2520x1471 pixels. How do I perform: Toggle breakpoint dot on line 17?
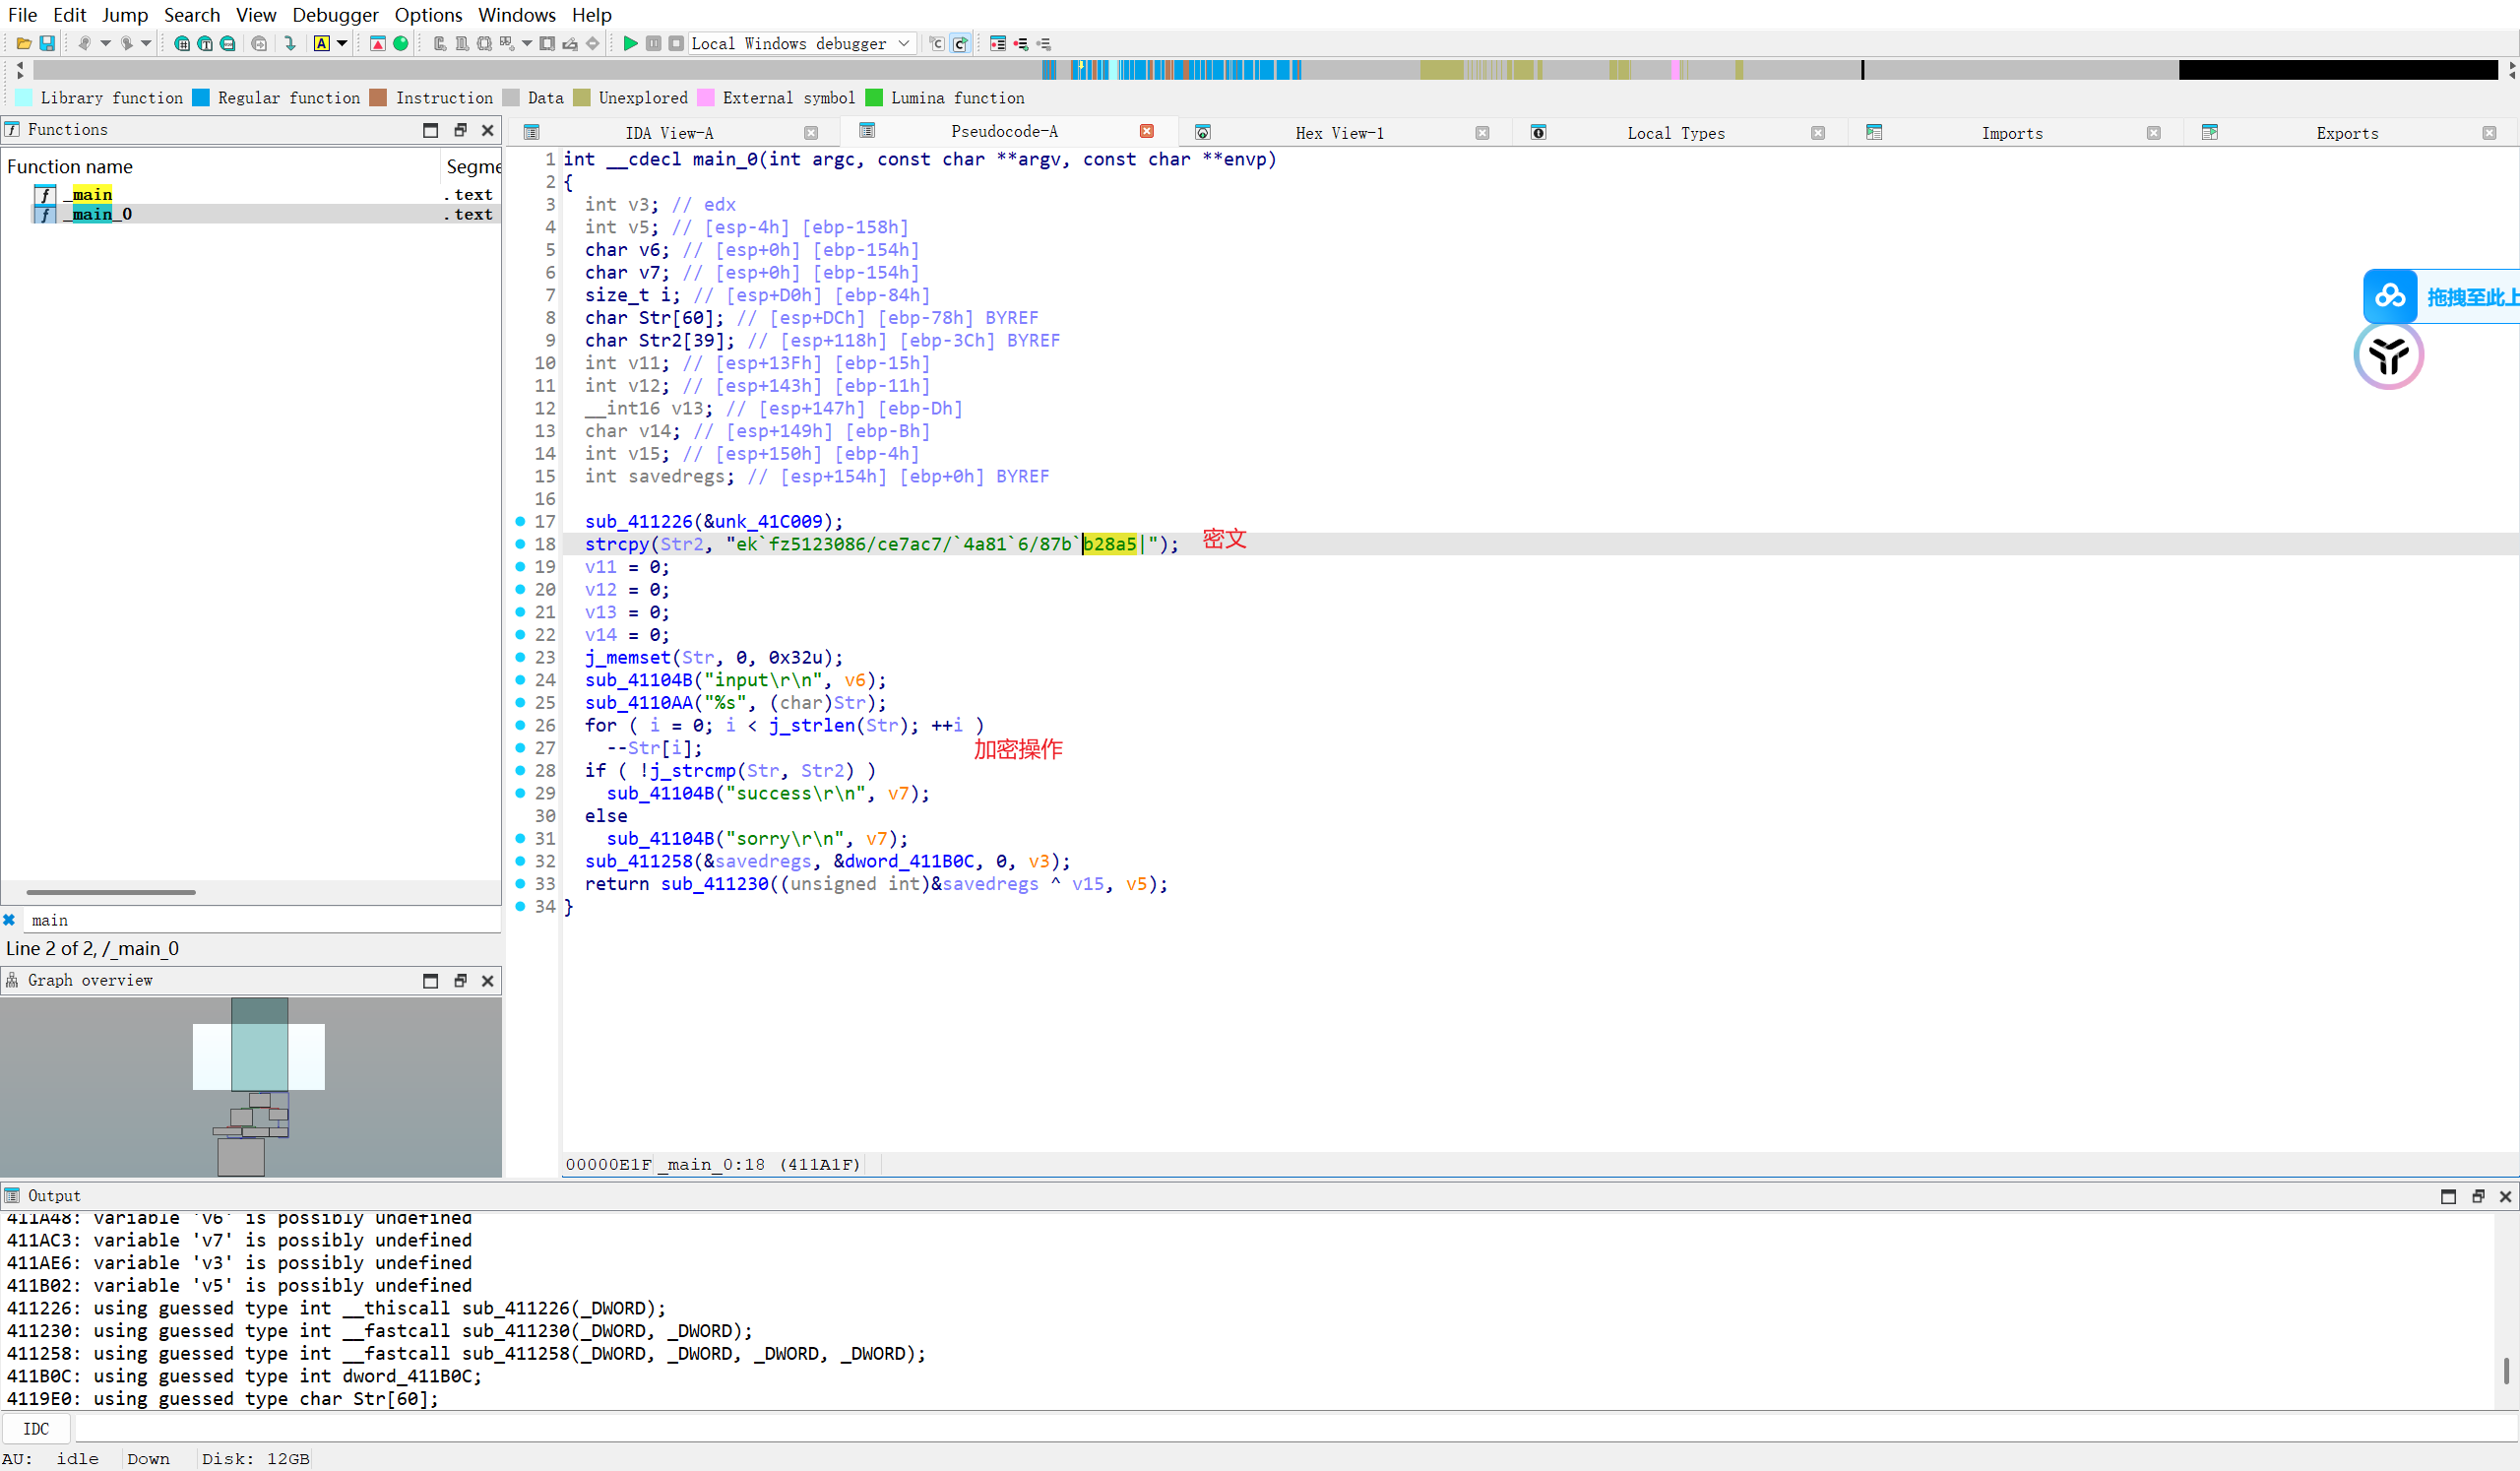click(x=520, y=521)
